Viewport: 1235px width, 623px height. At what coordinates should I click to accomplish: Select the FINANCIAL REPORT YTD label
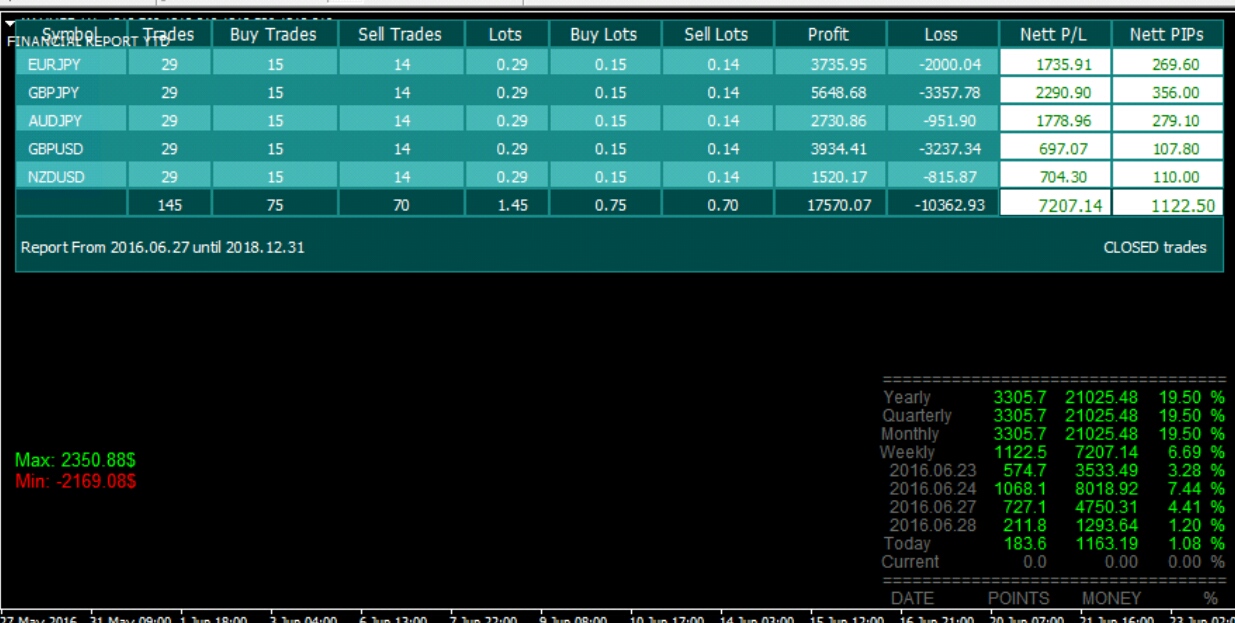point(88,42)
